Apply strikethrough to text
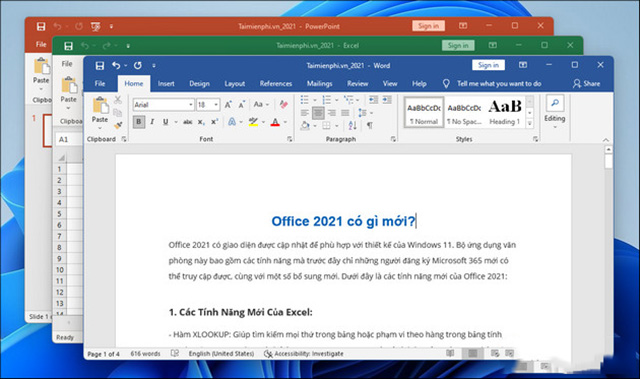640x379 pixels. pyautogui.click(x=187, y=122)
